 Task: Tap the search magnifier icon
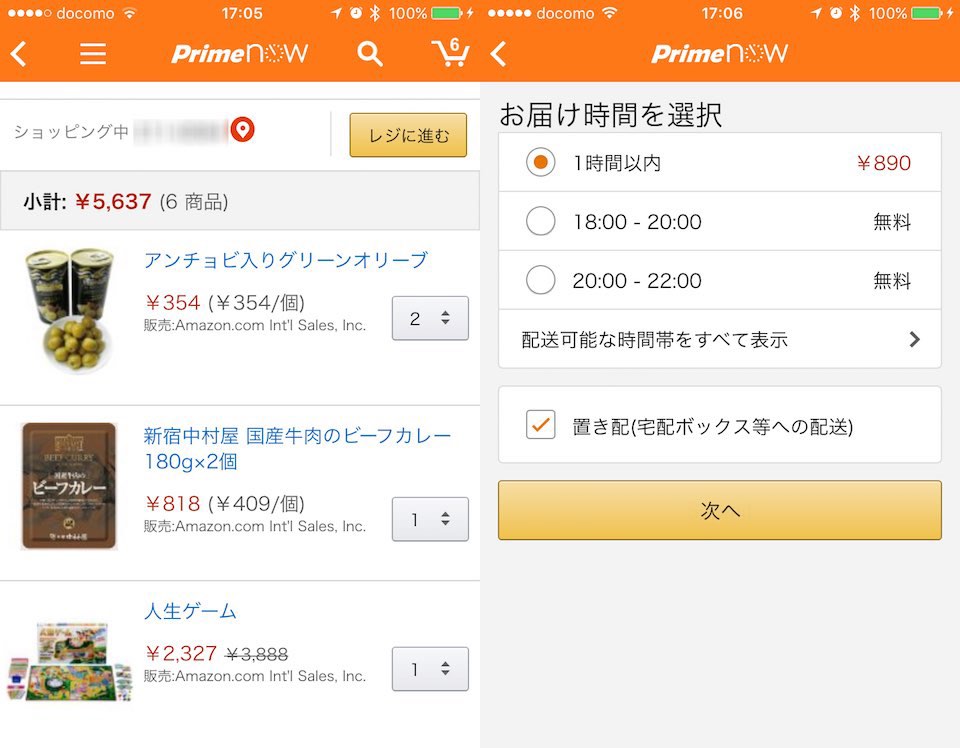tap(370, 54)
